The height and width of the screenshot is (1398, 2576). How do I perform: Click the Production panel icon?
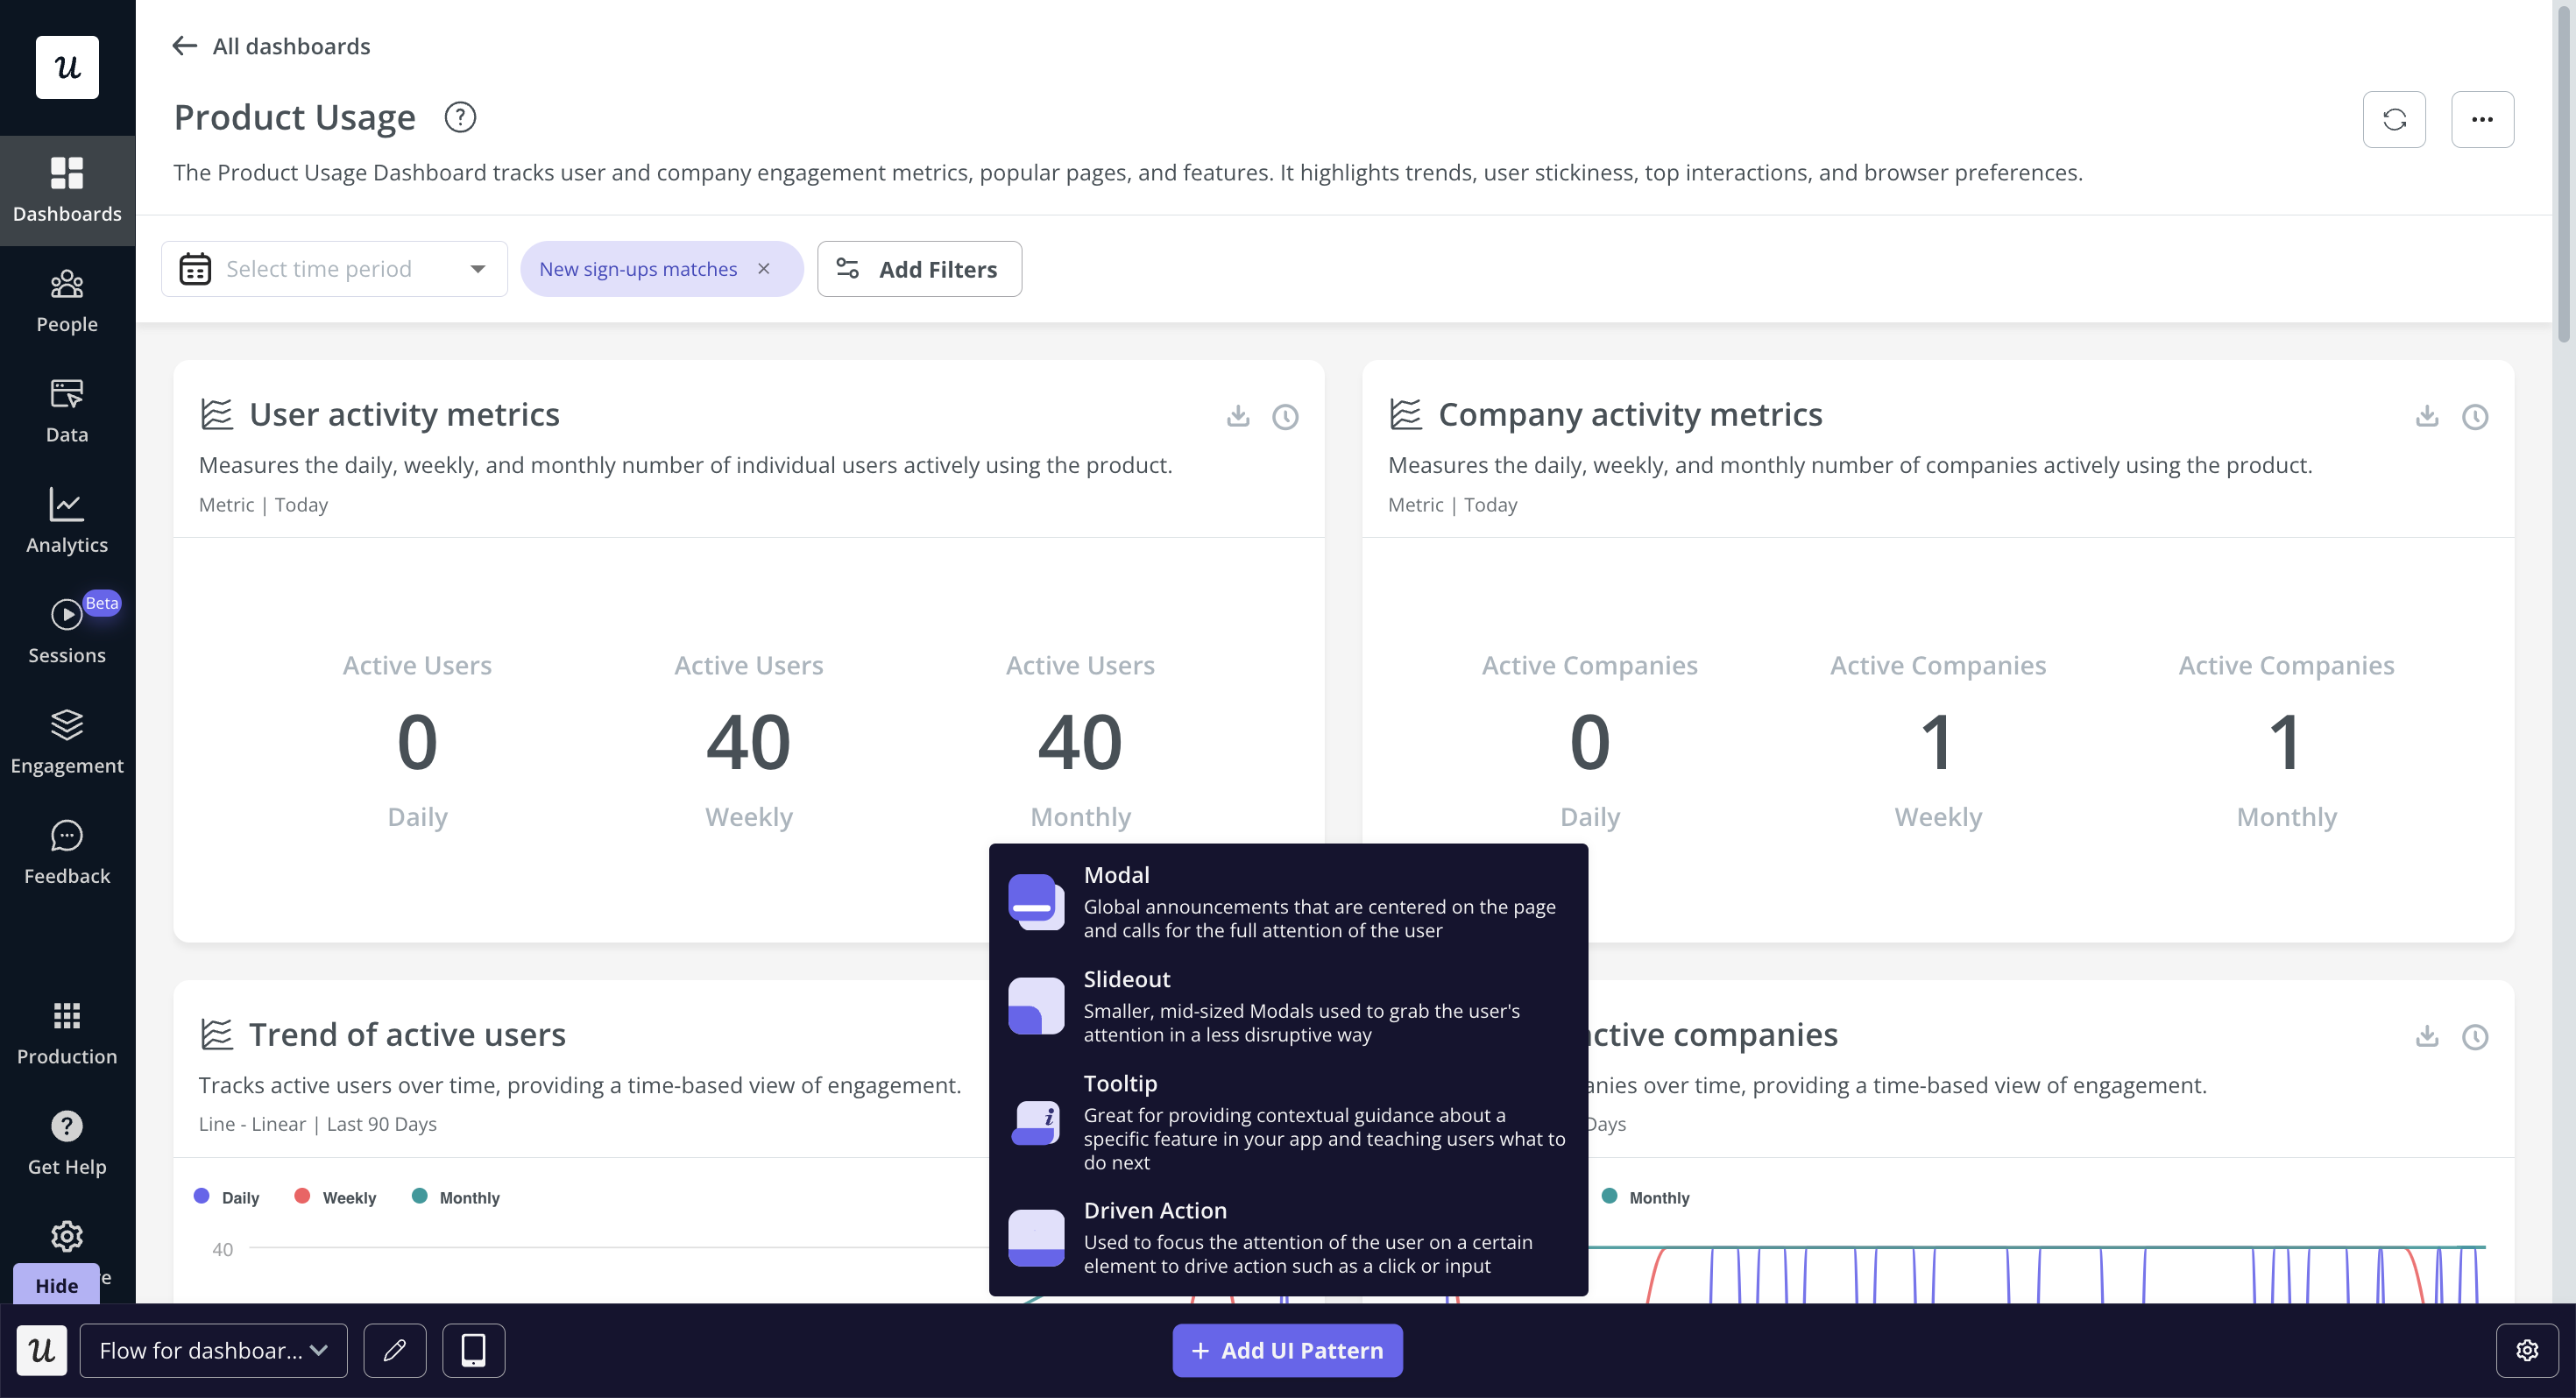tap(67, 1016)
